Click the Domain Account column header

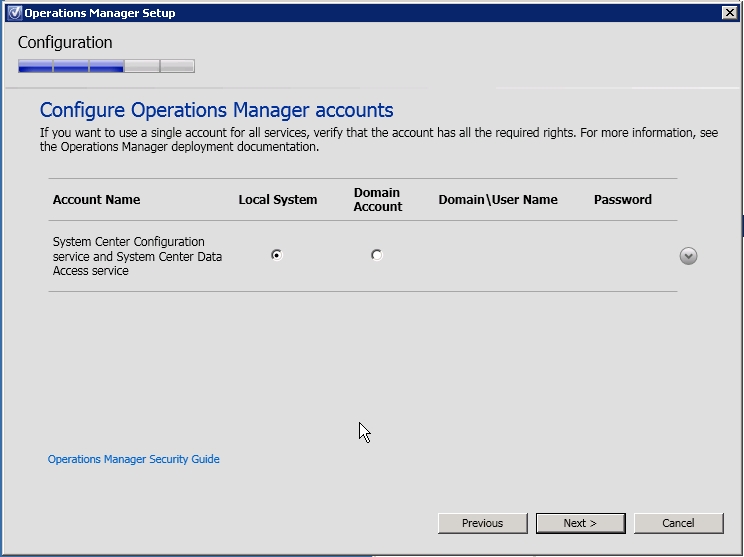click(377, 200)
